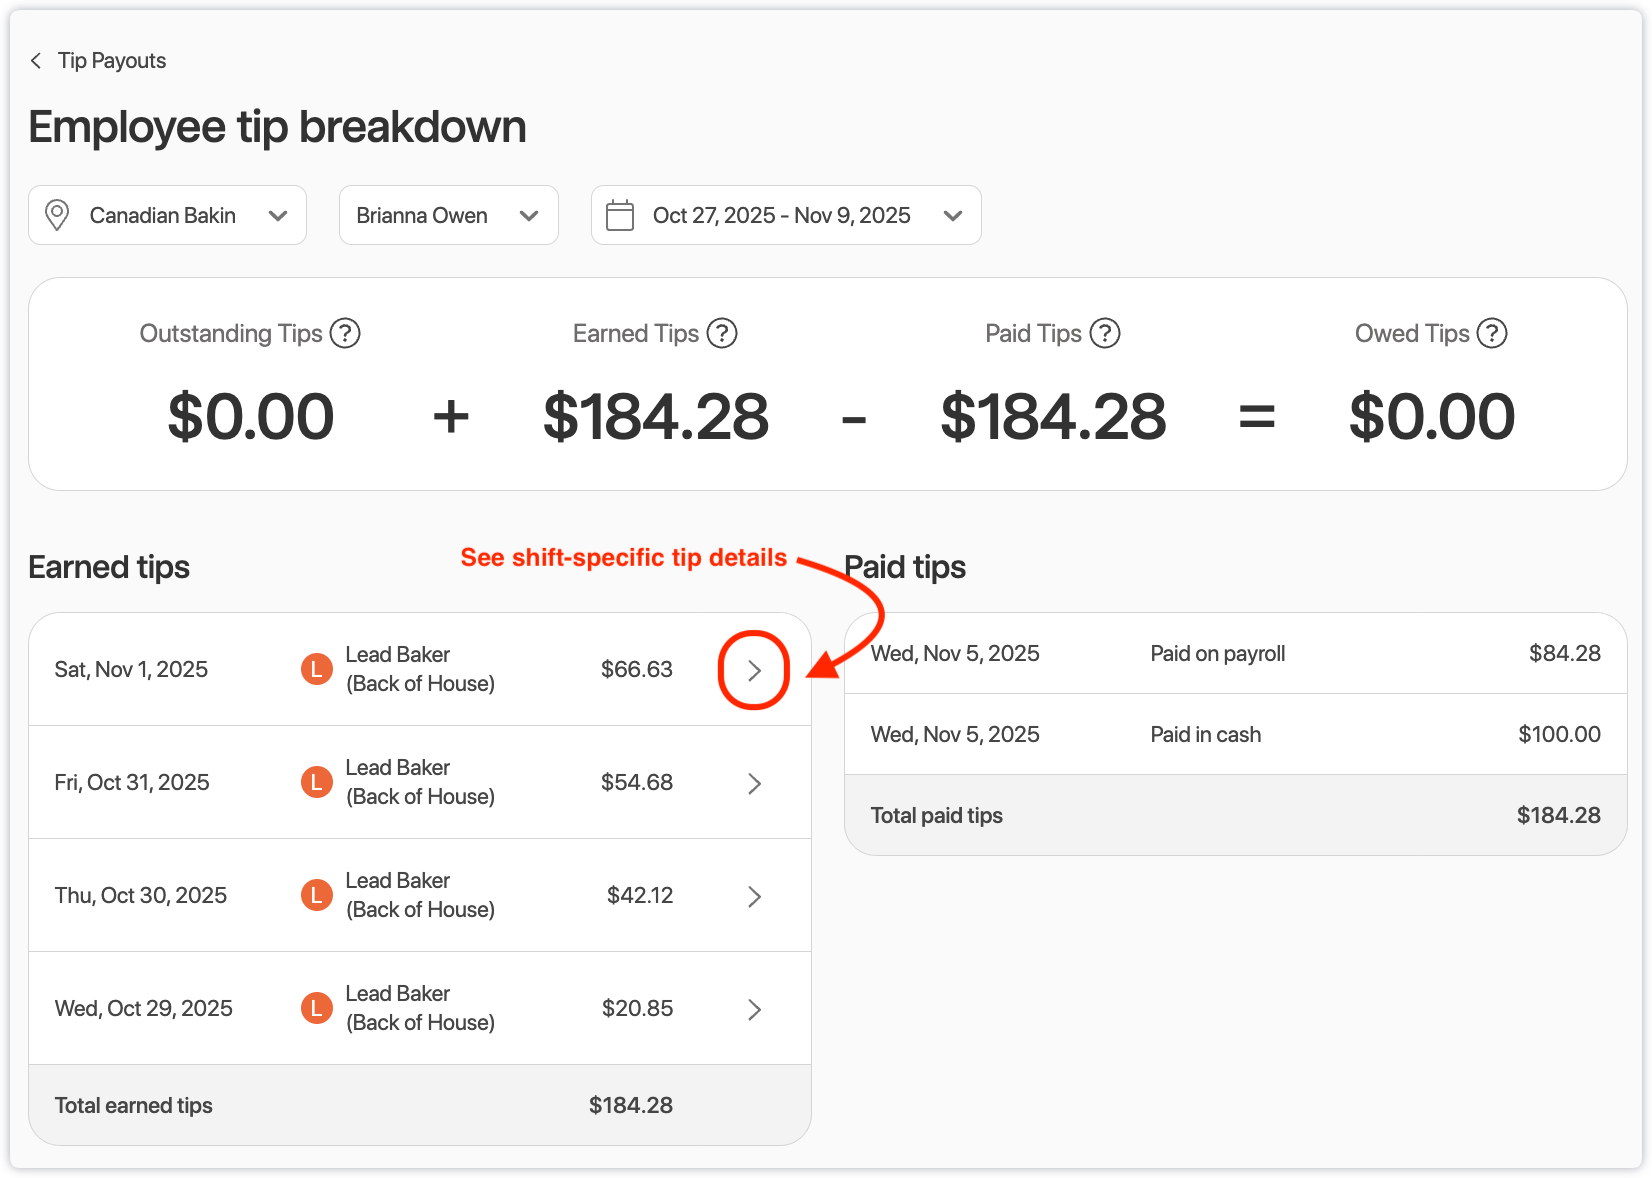Click the calendar icon in date picker
This screenshot has width=1652, height=1178.
pos(620,216)
